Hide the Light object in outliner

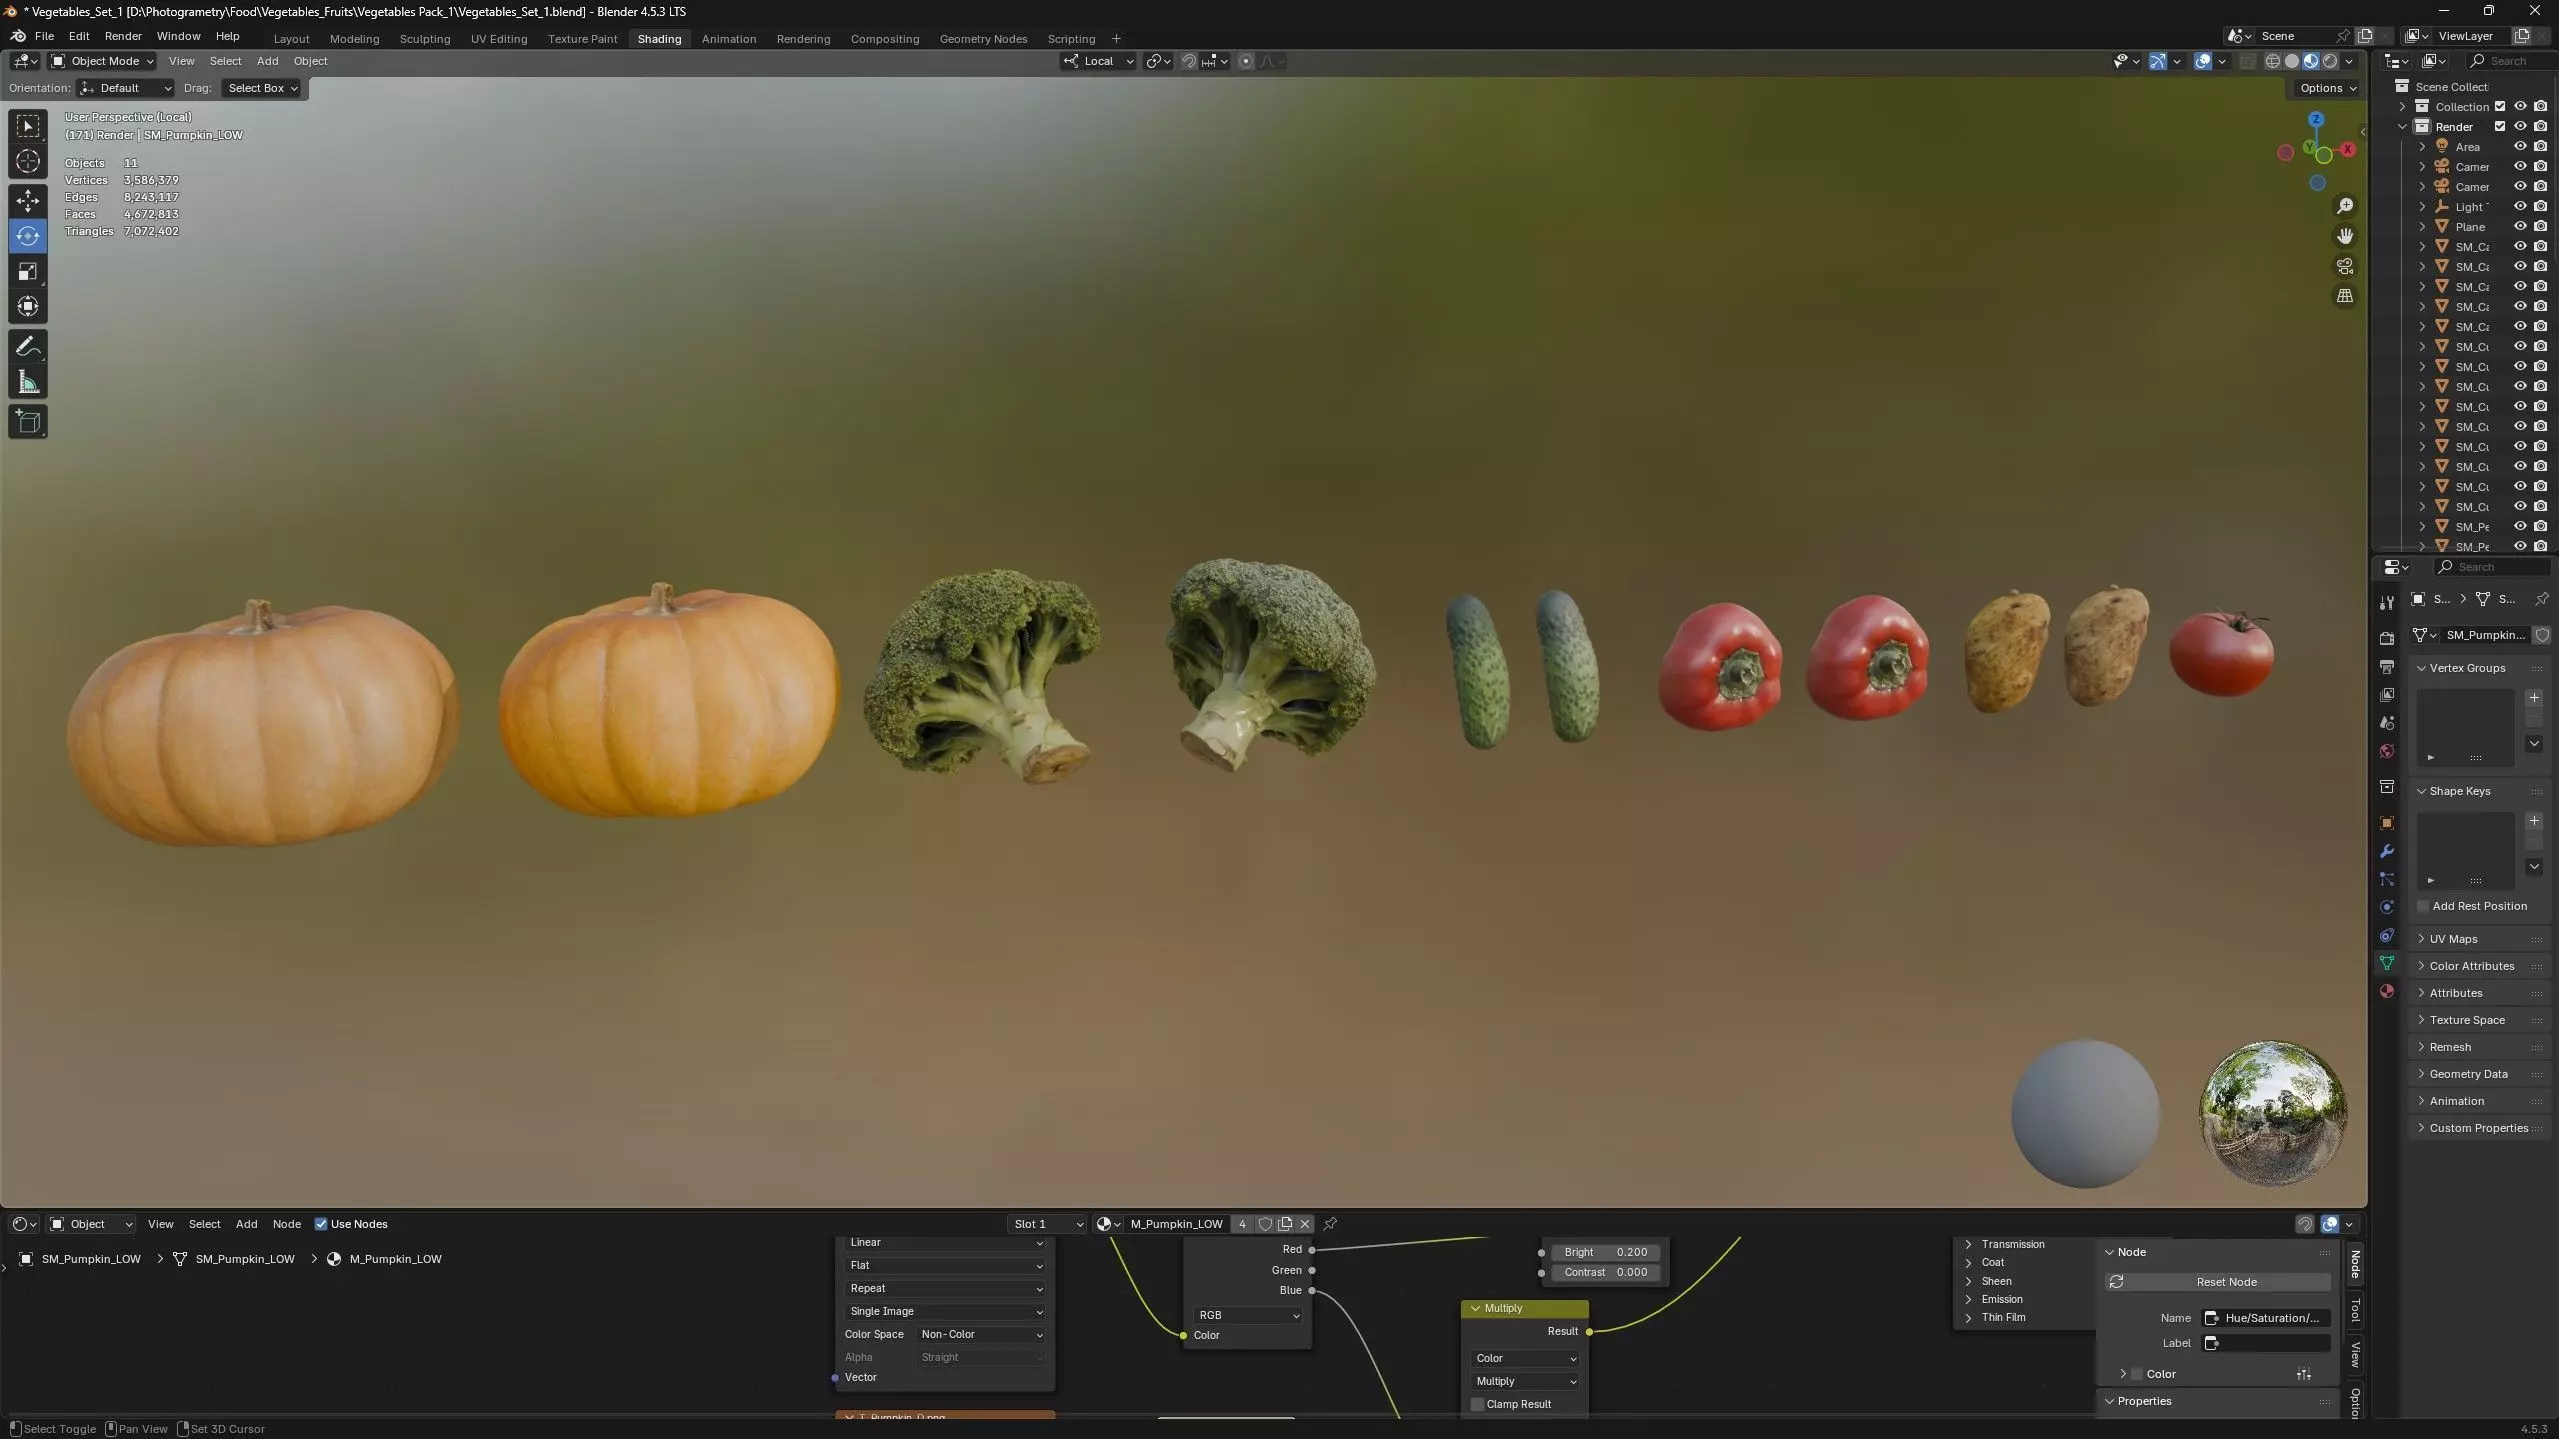(x=2520, y=207)
